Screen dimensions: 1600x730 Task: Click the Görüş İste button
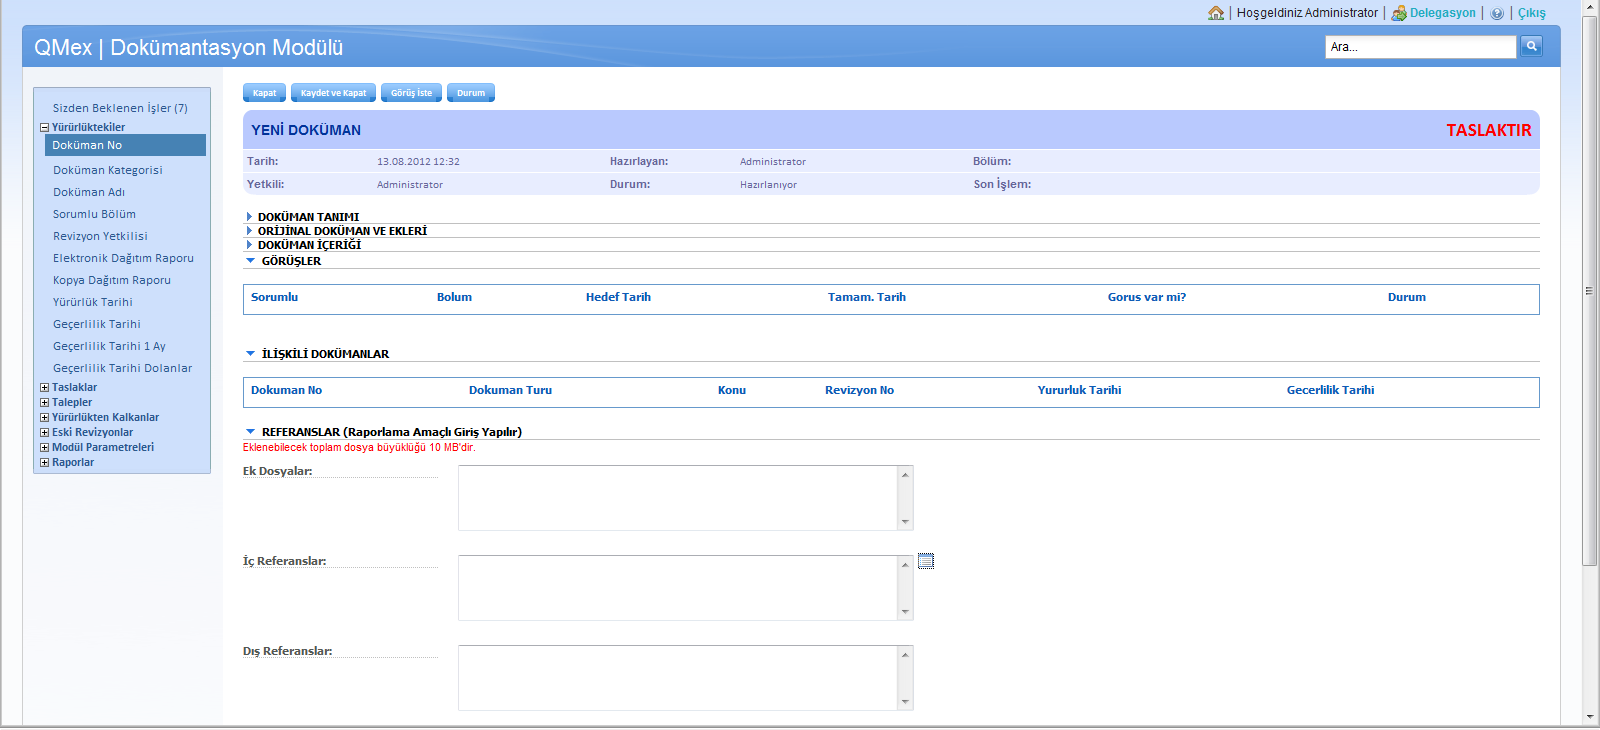click(x=411, y=93)
